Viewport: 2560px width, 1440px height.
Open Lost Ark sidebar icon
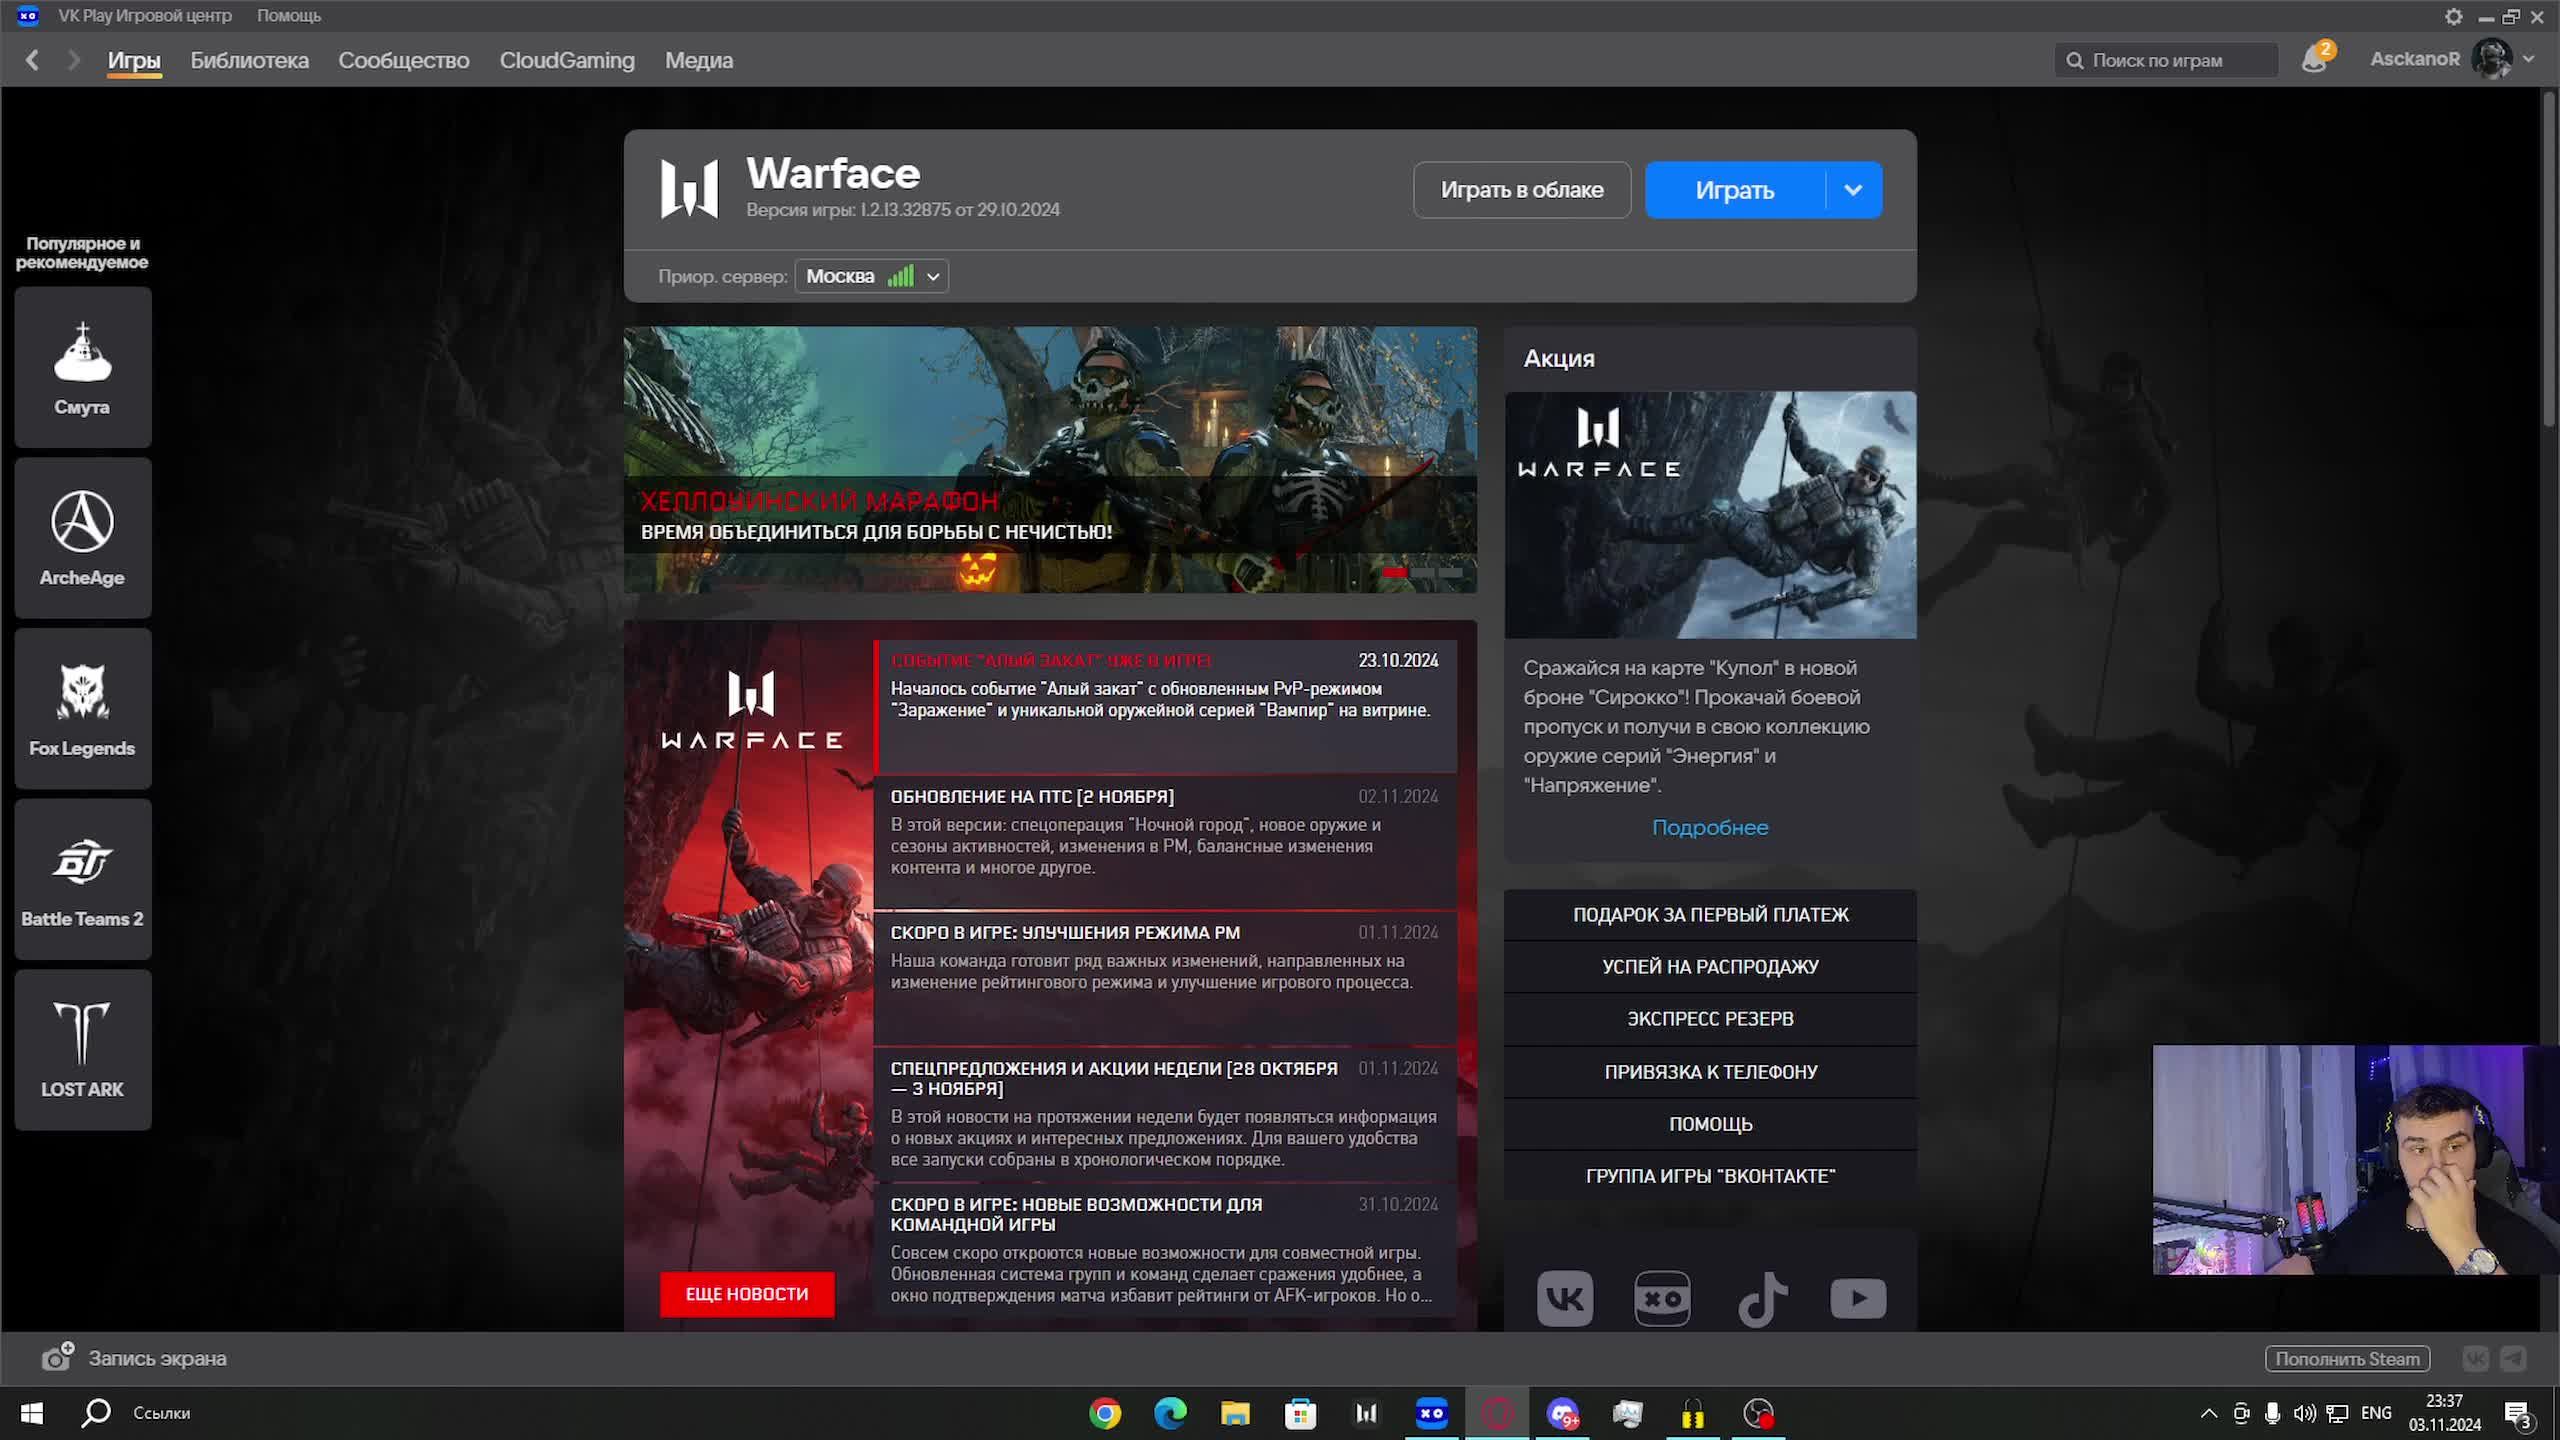click(82, 1048)
